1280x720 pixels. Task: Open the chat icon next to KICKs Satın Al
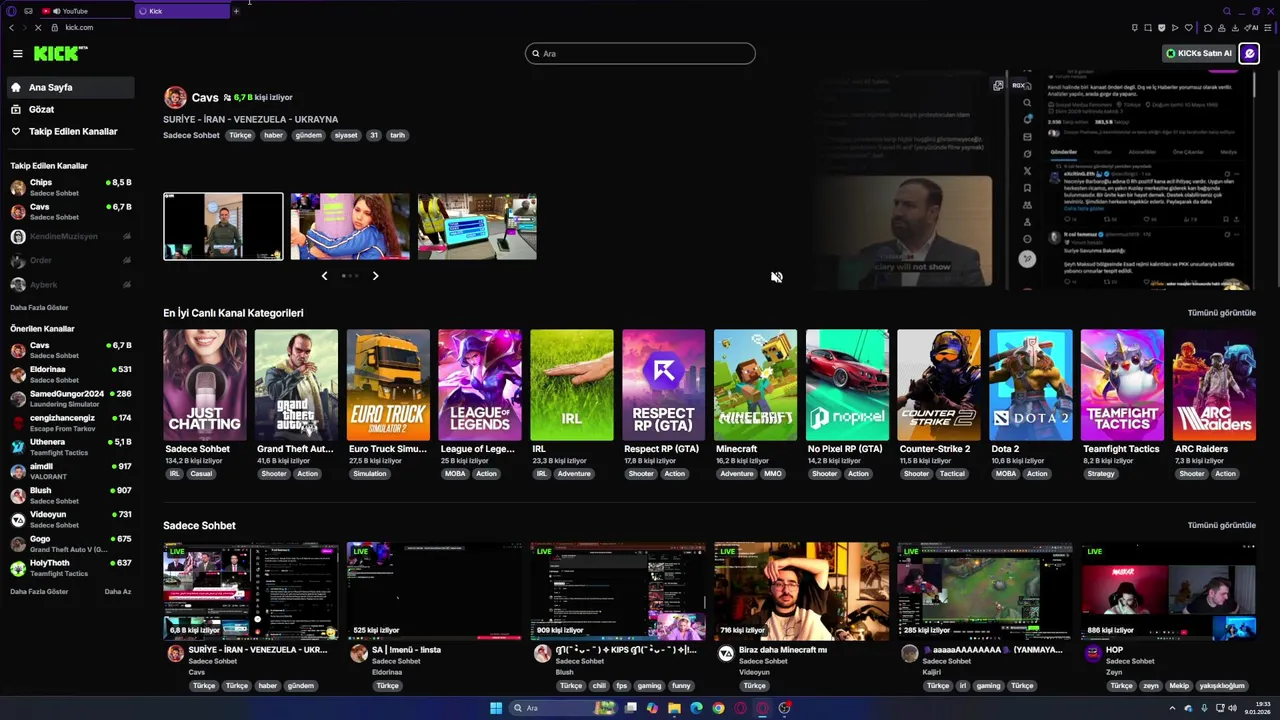point(1249,54)
